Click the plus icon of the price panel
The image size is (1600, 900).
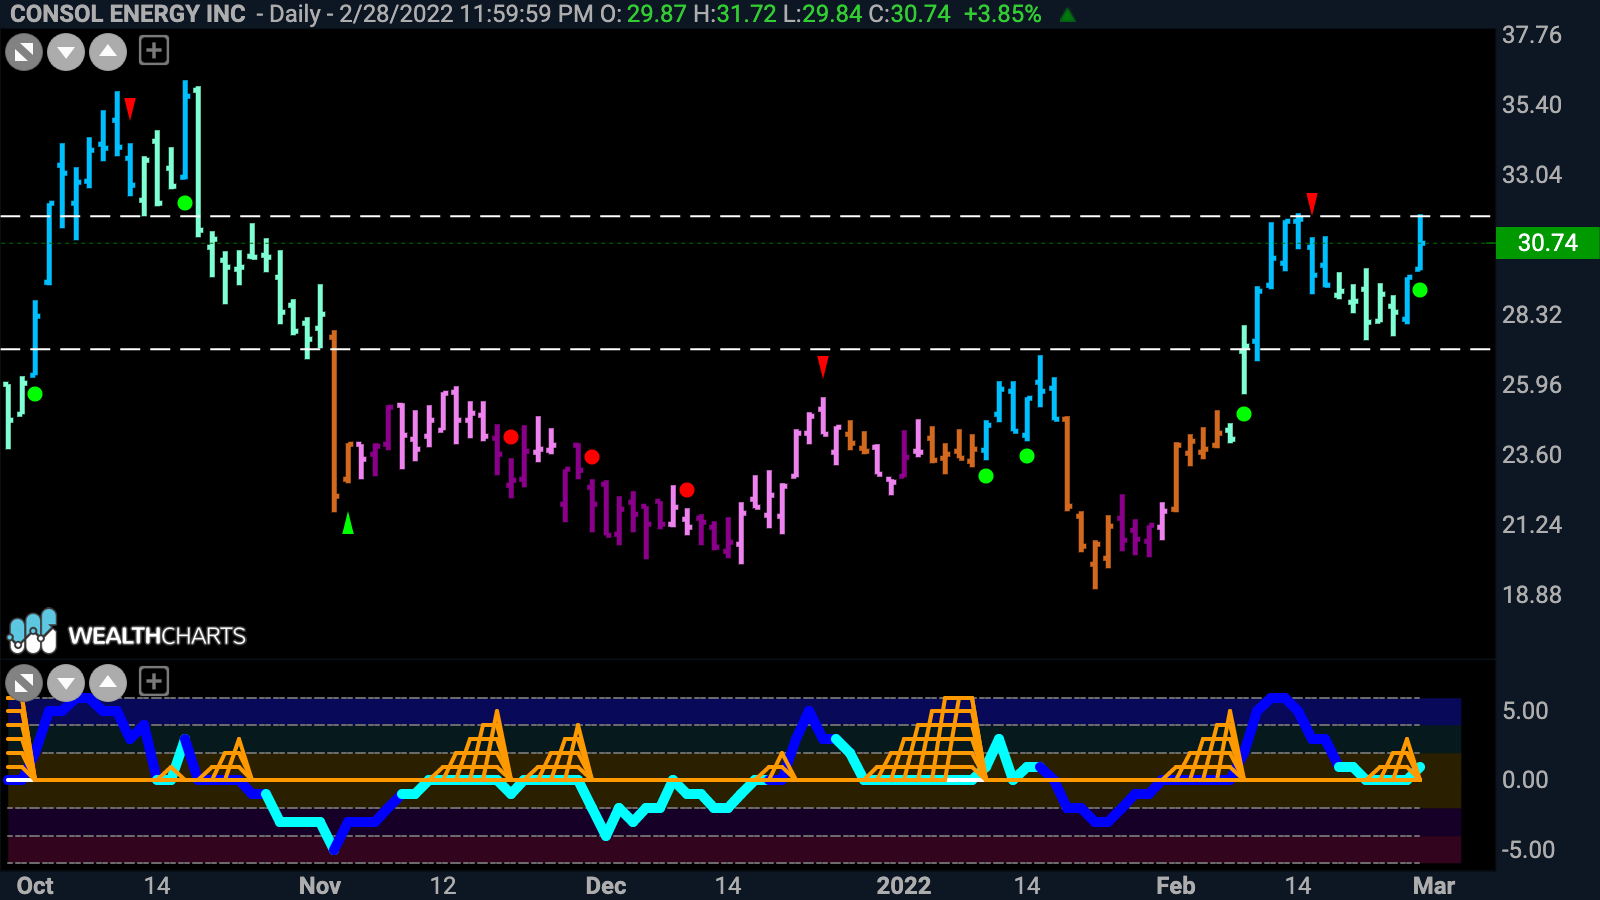click(154, 50)
